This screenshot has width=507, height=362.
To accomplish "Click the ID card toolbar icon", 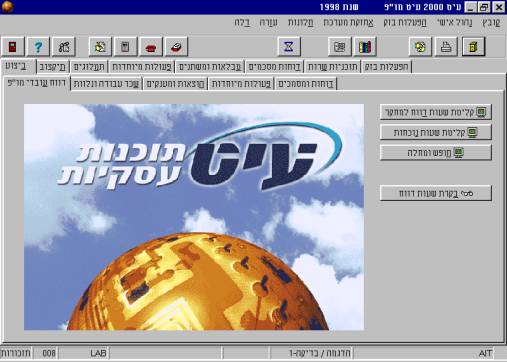I will (x=339, y=47).
